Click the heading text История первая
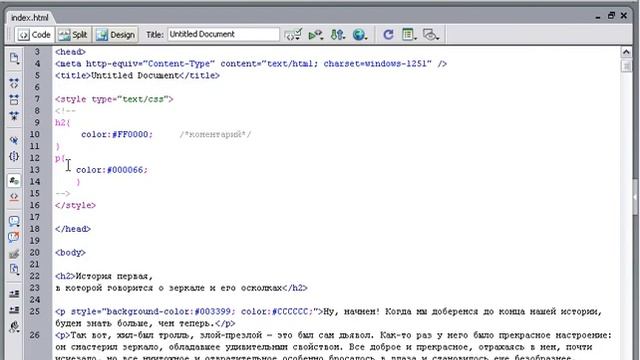The image size is (640, 360). [x=114, y=276]
